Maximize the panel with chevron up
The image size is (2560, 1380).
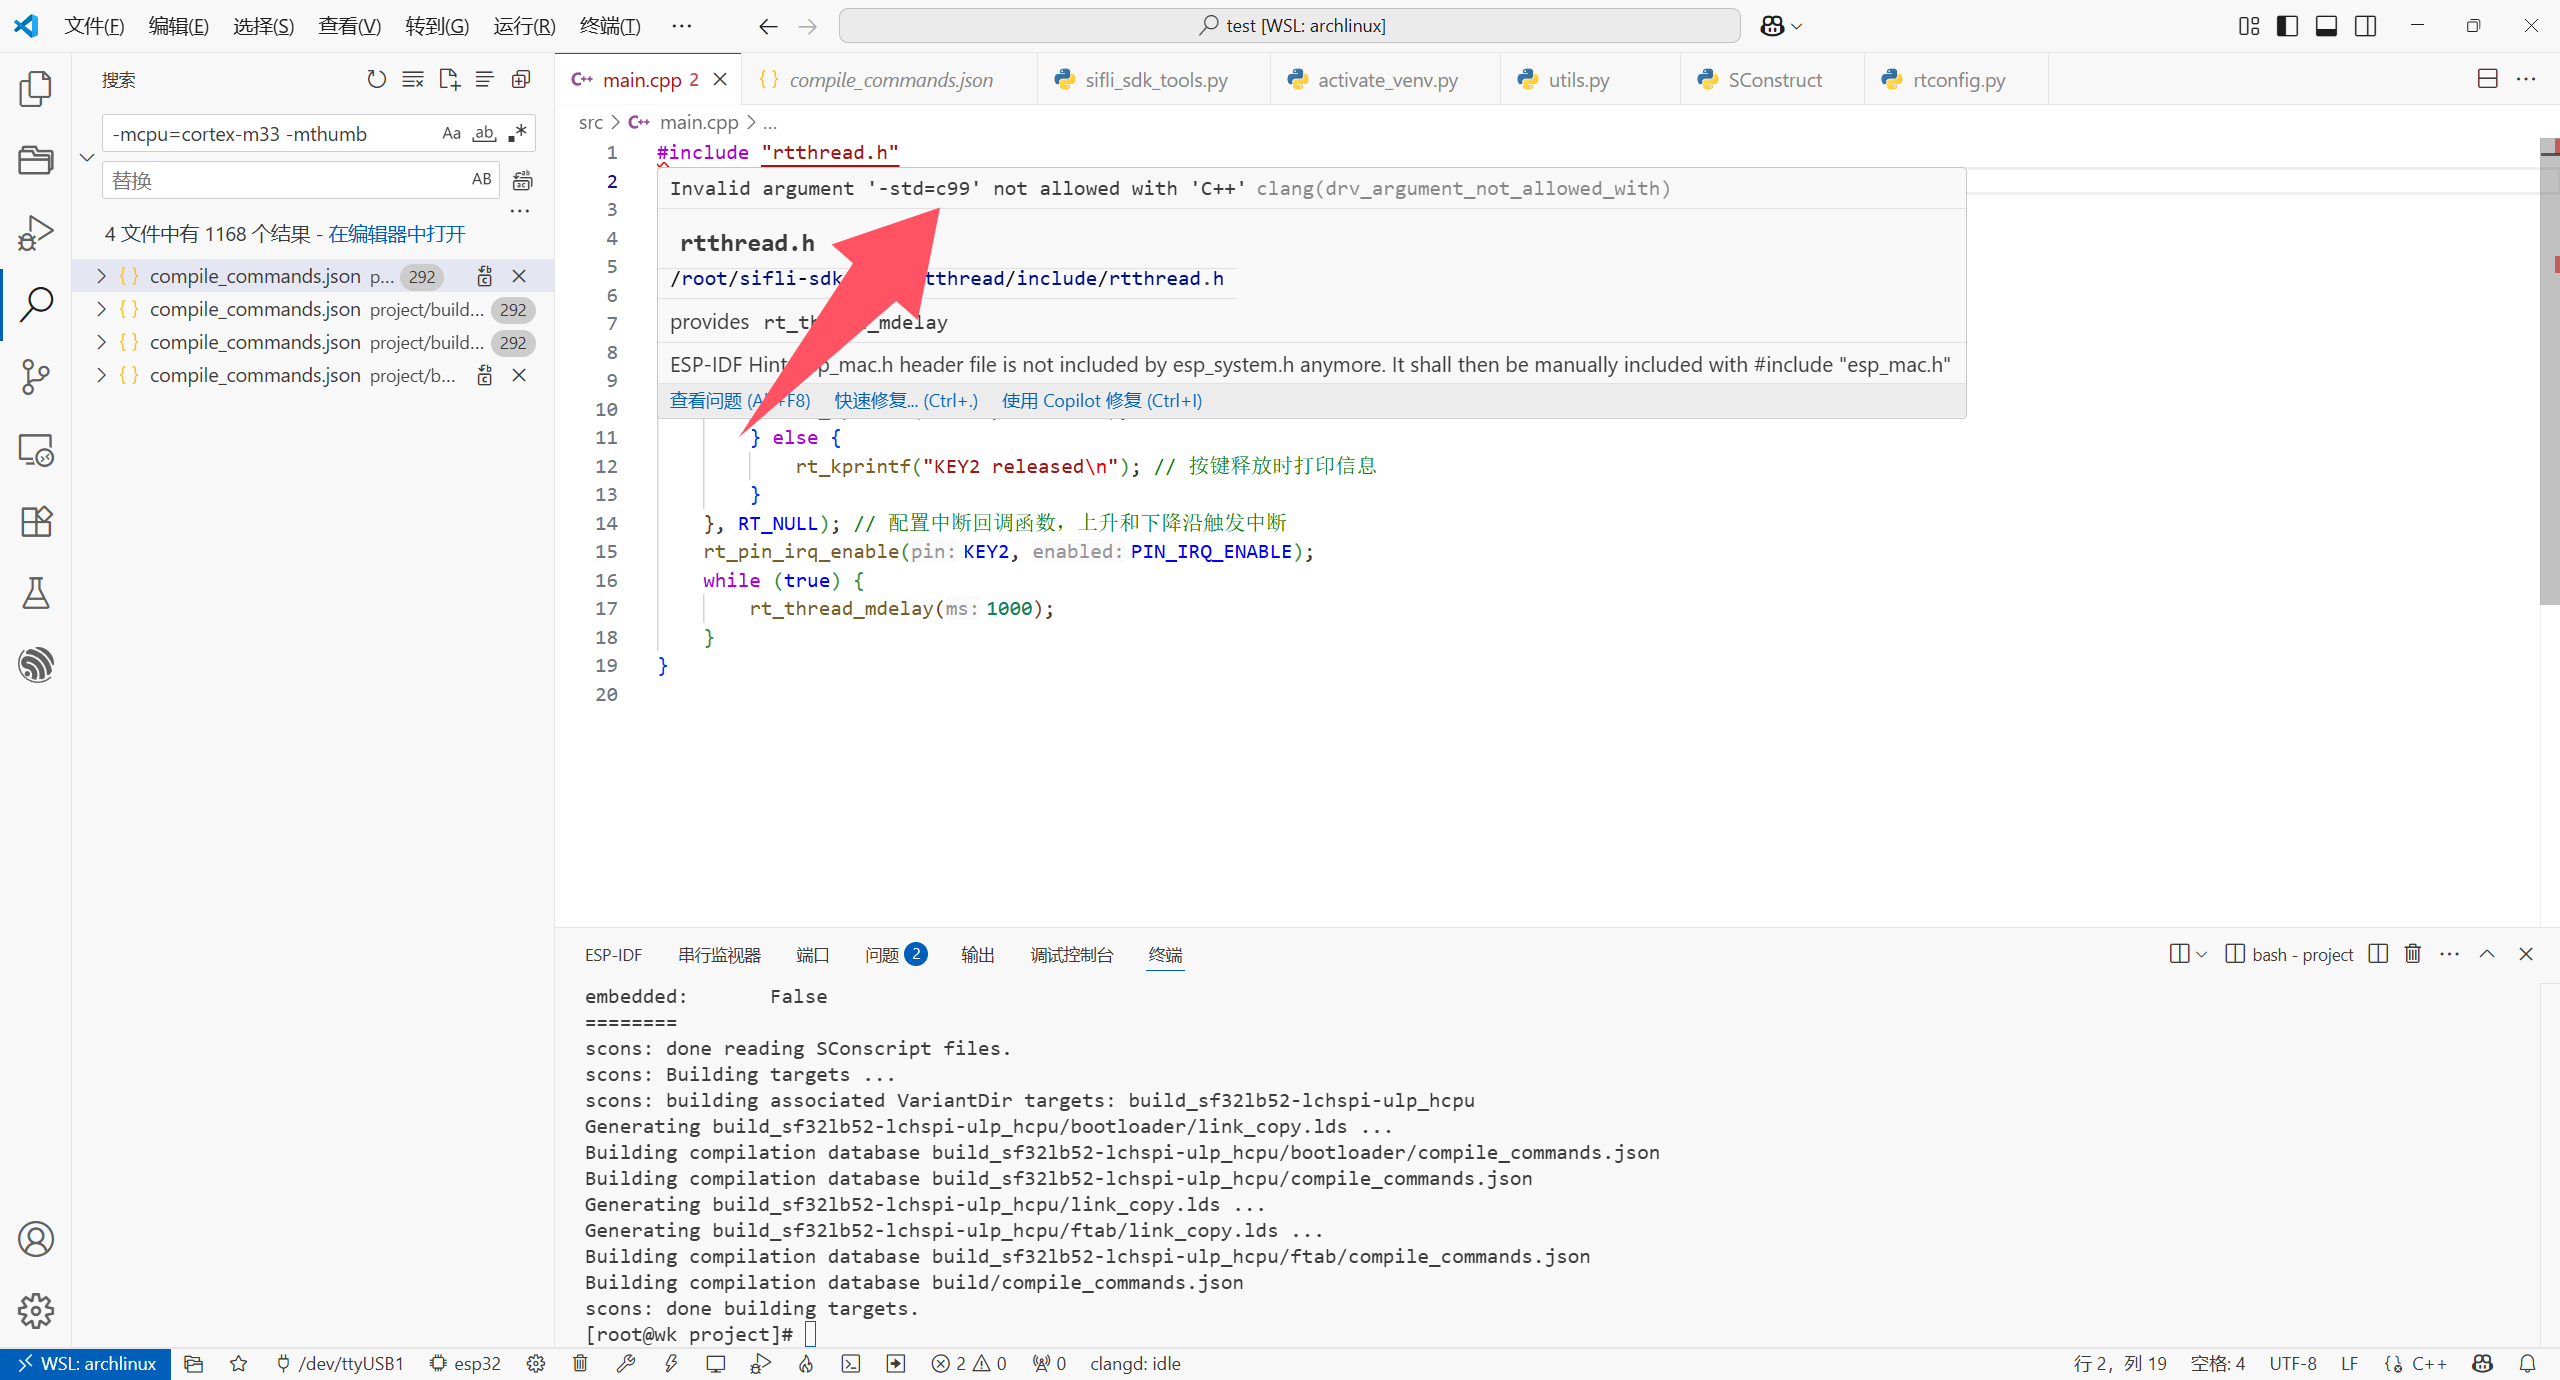[x=2487, y=954]
